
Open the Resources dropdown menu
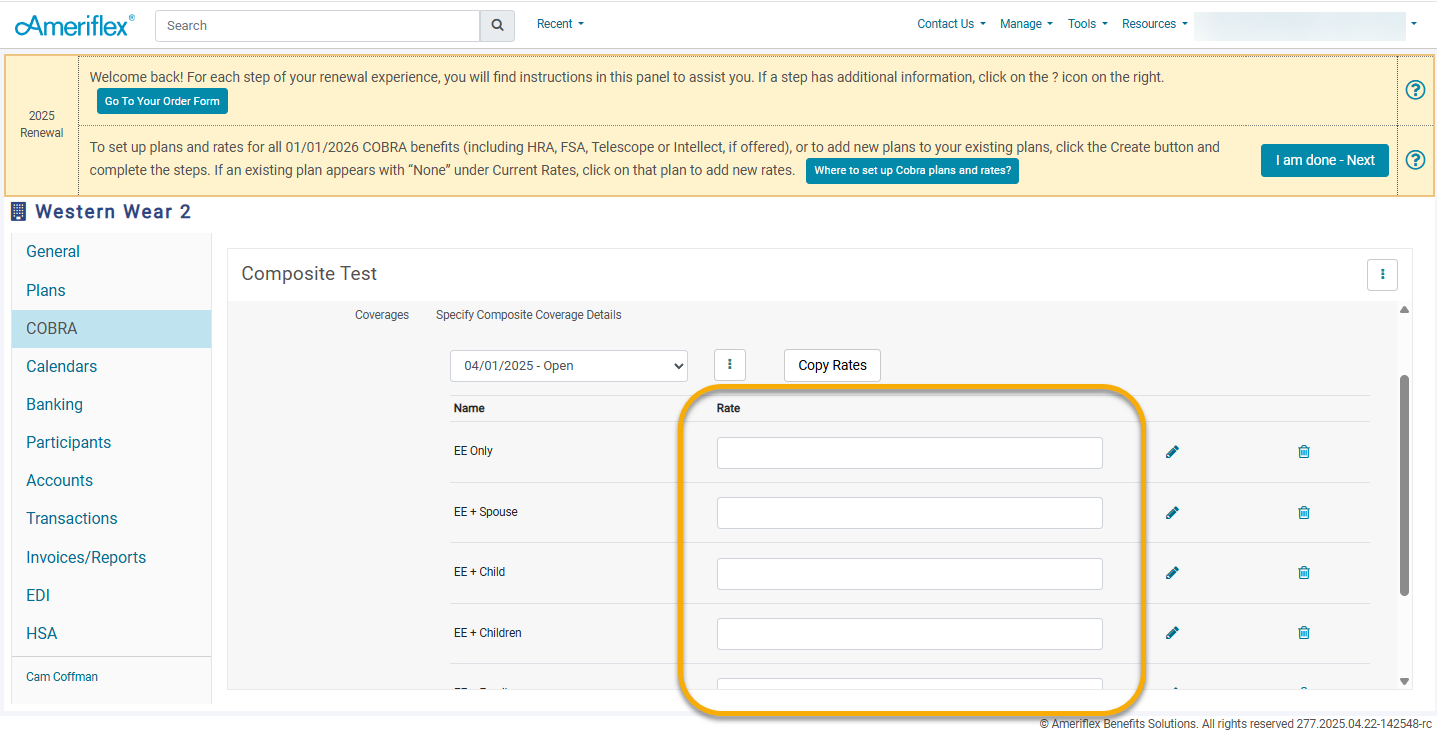coord(1154,24)
